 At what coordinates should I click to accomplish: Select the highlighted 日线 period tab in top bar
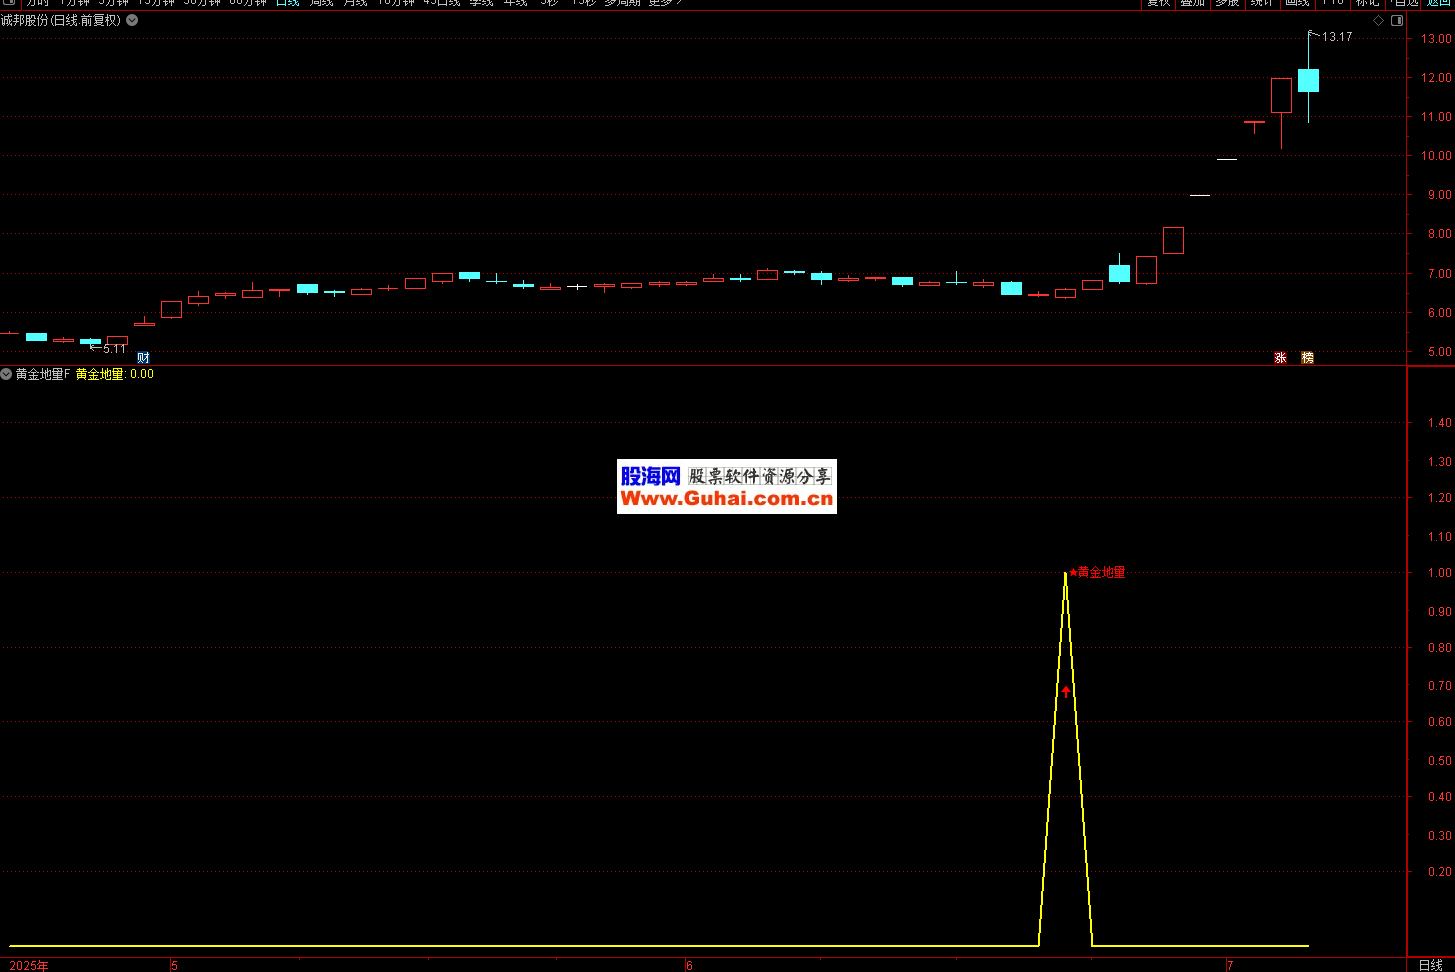287,3
